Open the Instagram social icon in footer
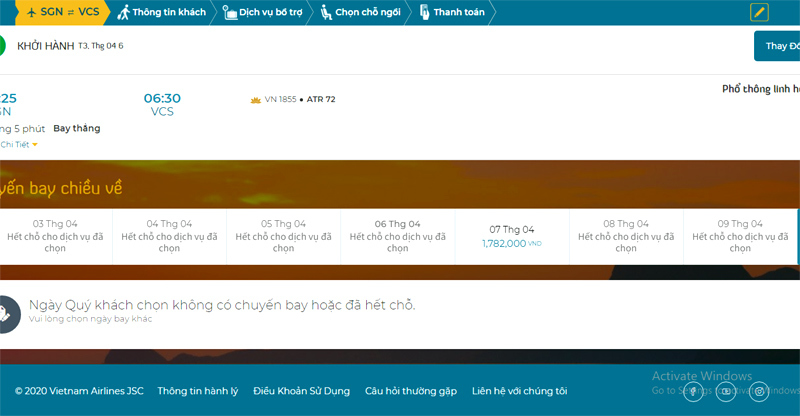The height and width of the screenshot is (416, 800). 759,391
